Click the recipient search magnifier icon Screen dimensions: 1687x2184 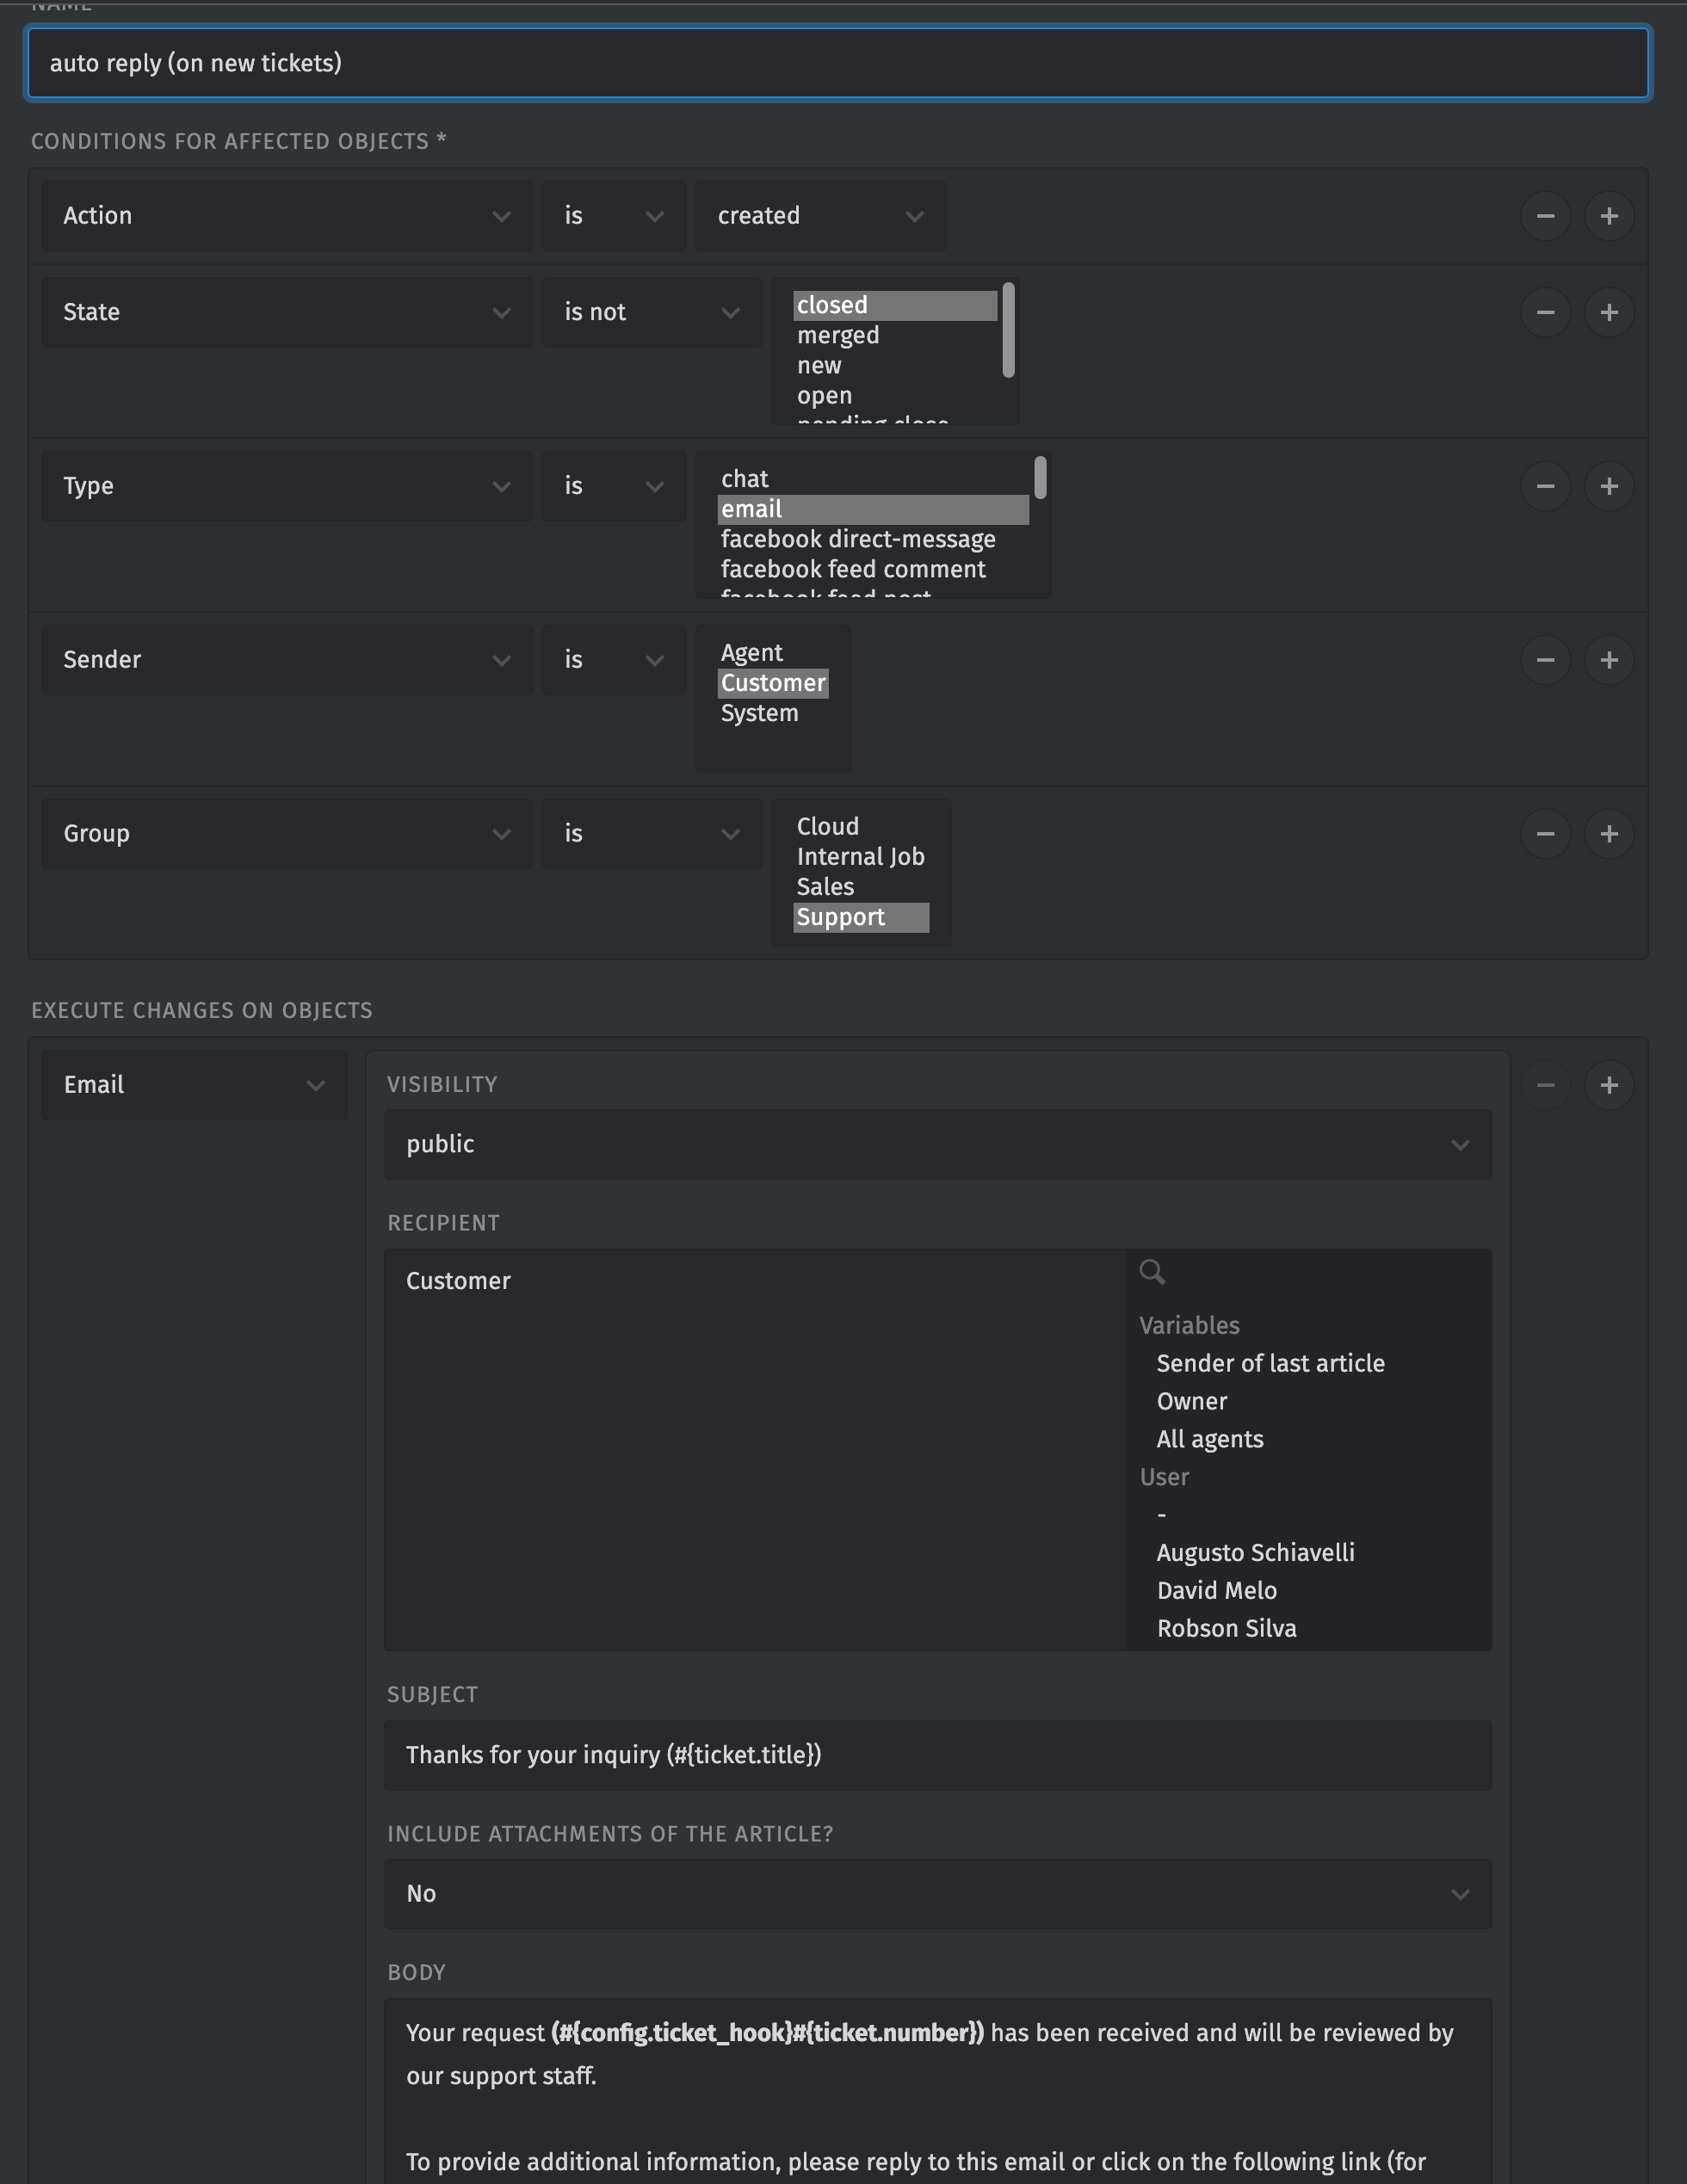point(1152,1272)
